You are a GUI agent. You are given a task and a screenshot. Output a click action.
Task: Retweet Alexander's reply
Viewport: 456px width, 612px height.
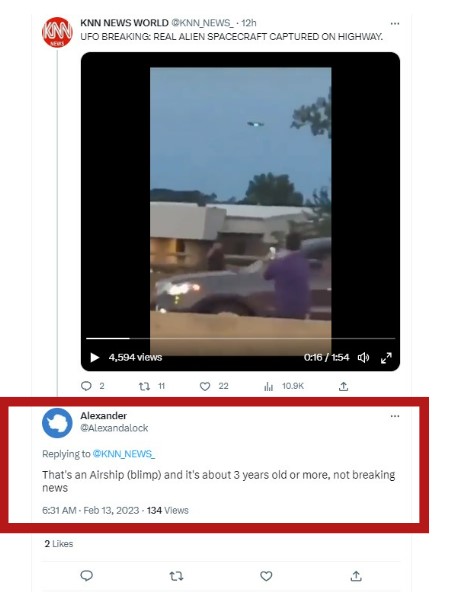coord(176,576)
